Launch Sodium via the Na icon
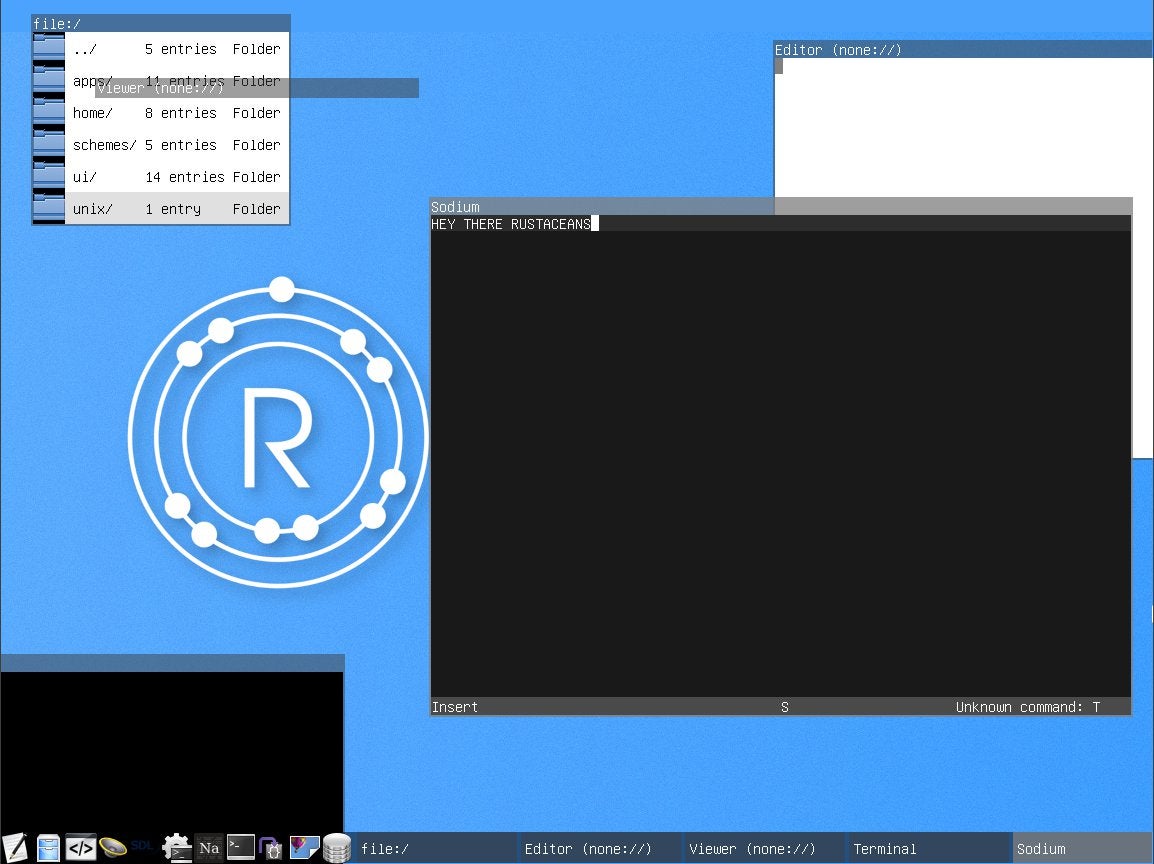This screenshot has width=1154, height=864. pos(209,848)
